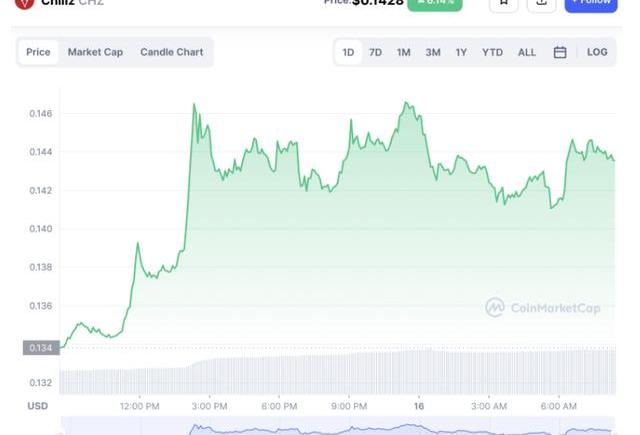The image size is (640, 435).
Task: Select the 1D time range
Action: click(x=348, y=52)
